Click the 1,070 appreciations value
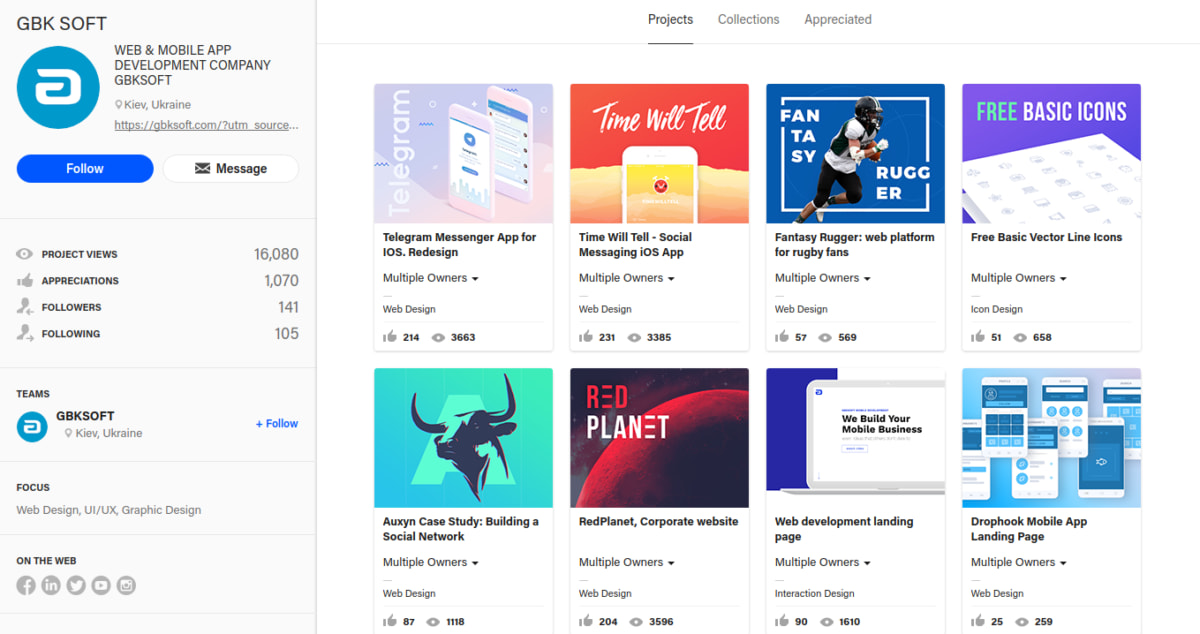 (x=282, y=281)
